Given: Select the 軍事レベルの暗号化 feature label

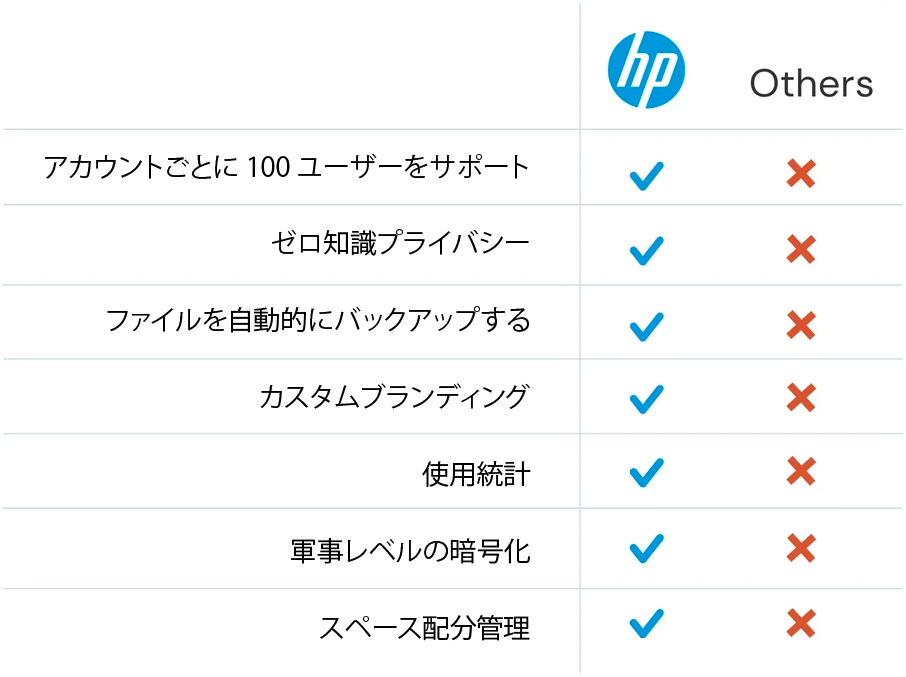Looking at the screenshot, I should point(410,549).
